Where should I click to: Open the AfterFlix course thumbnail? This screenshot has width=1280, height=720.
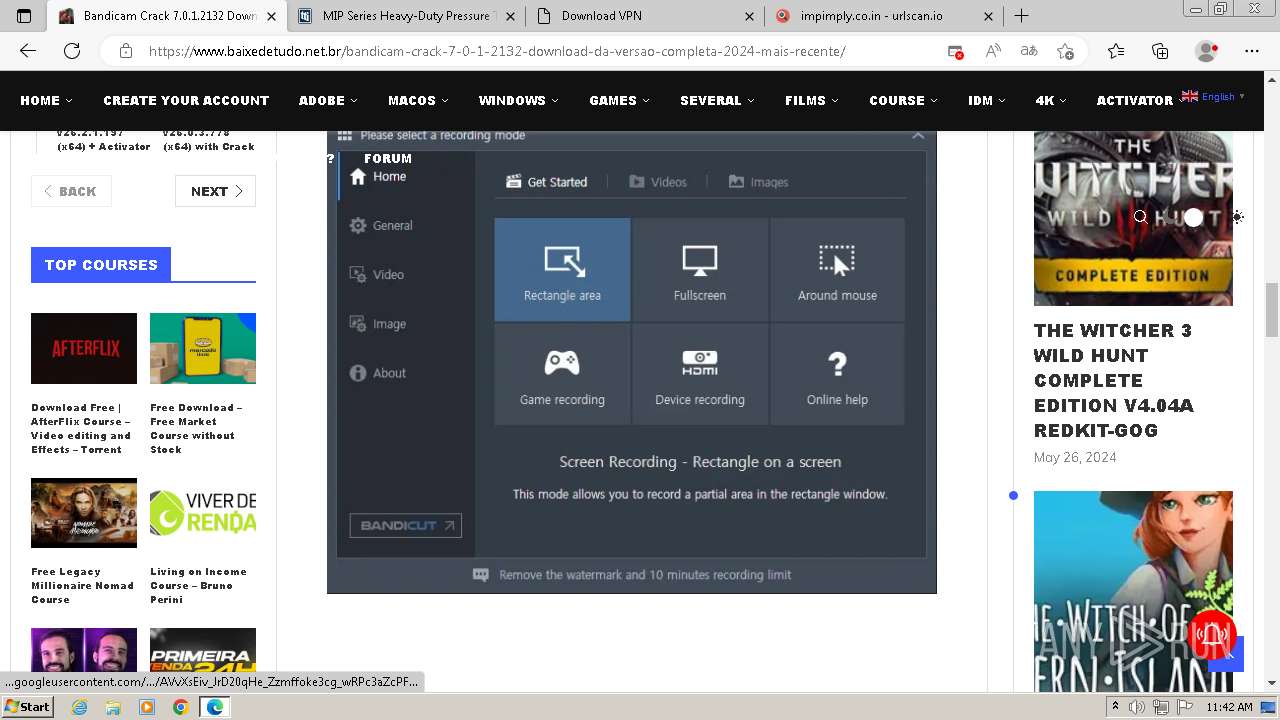84,348
